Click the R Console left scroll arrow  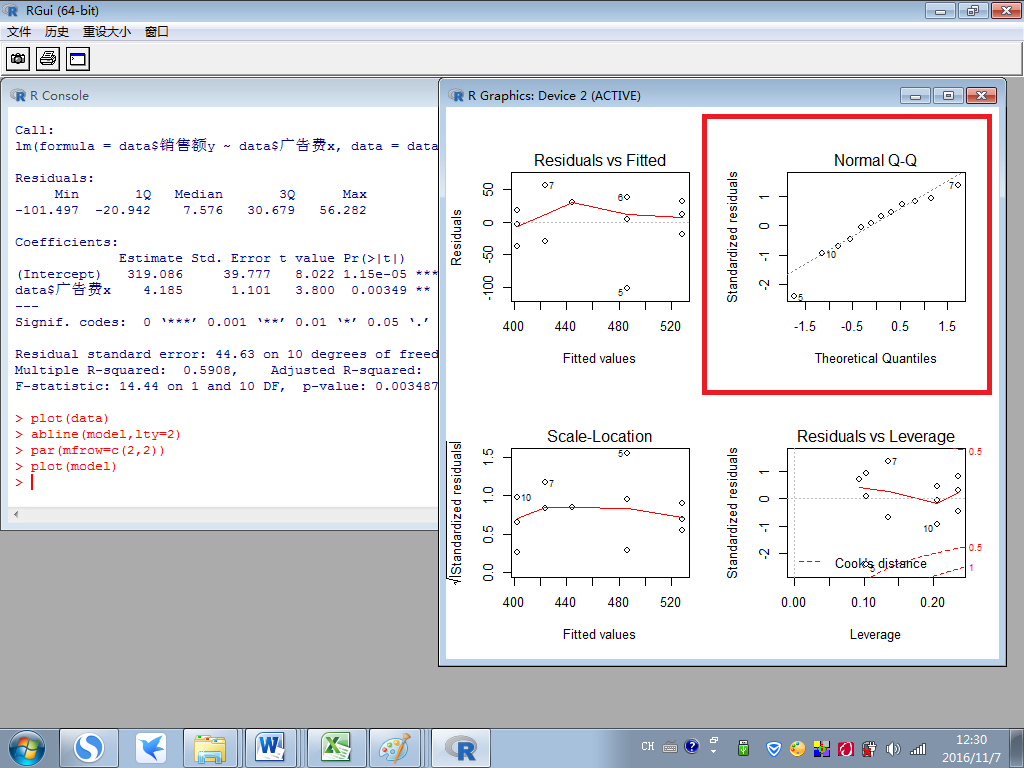16,515
